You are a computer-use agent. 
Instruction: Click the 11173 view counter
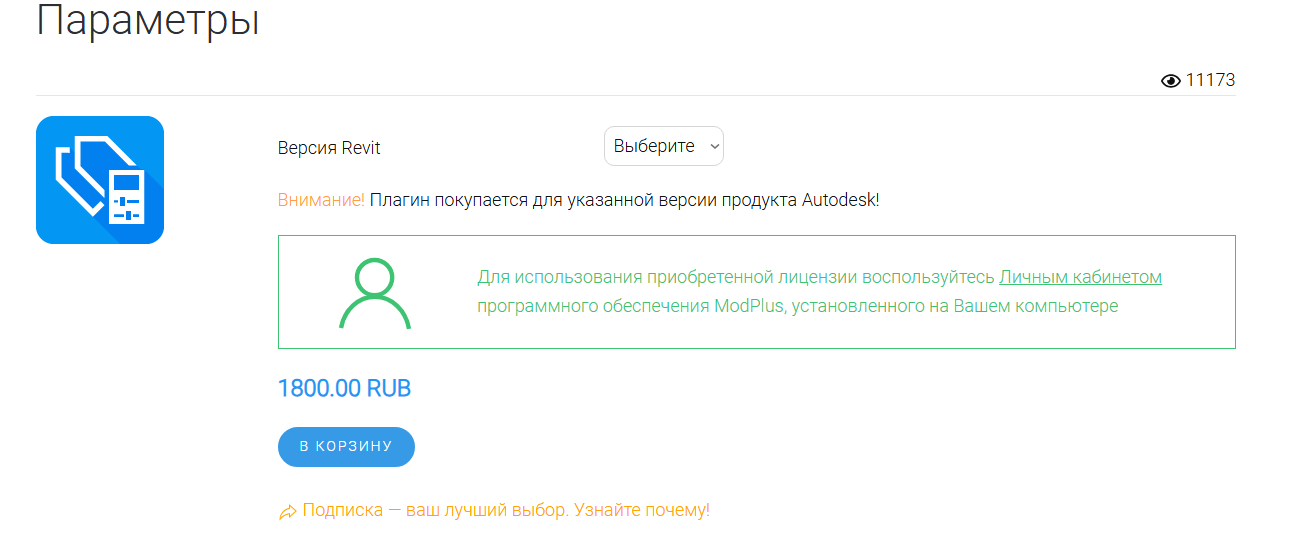point(1210,81)
